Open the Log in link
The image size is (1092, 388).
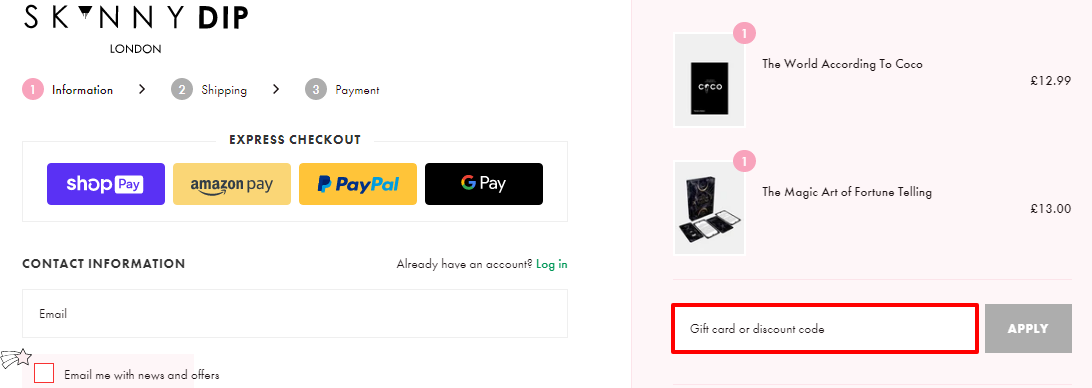tap(552, 264)
